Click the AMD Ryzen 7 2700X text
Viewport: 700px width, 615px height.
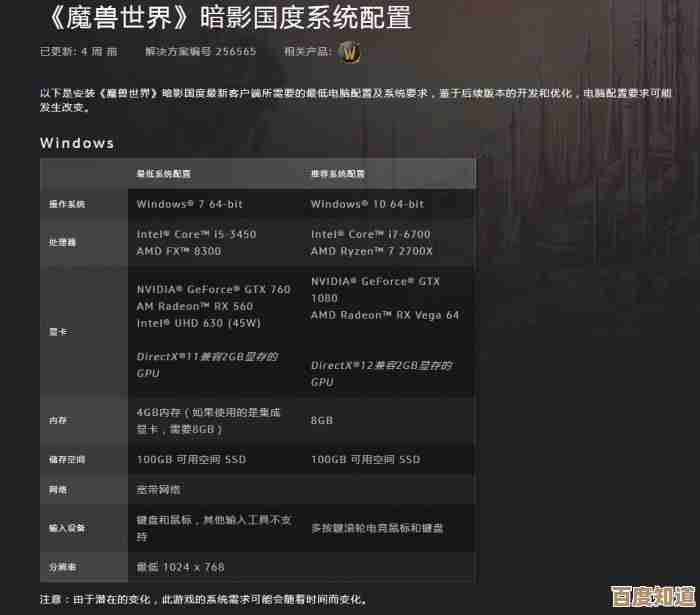[x=371, y=251]
